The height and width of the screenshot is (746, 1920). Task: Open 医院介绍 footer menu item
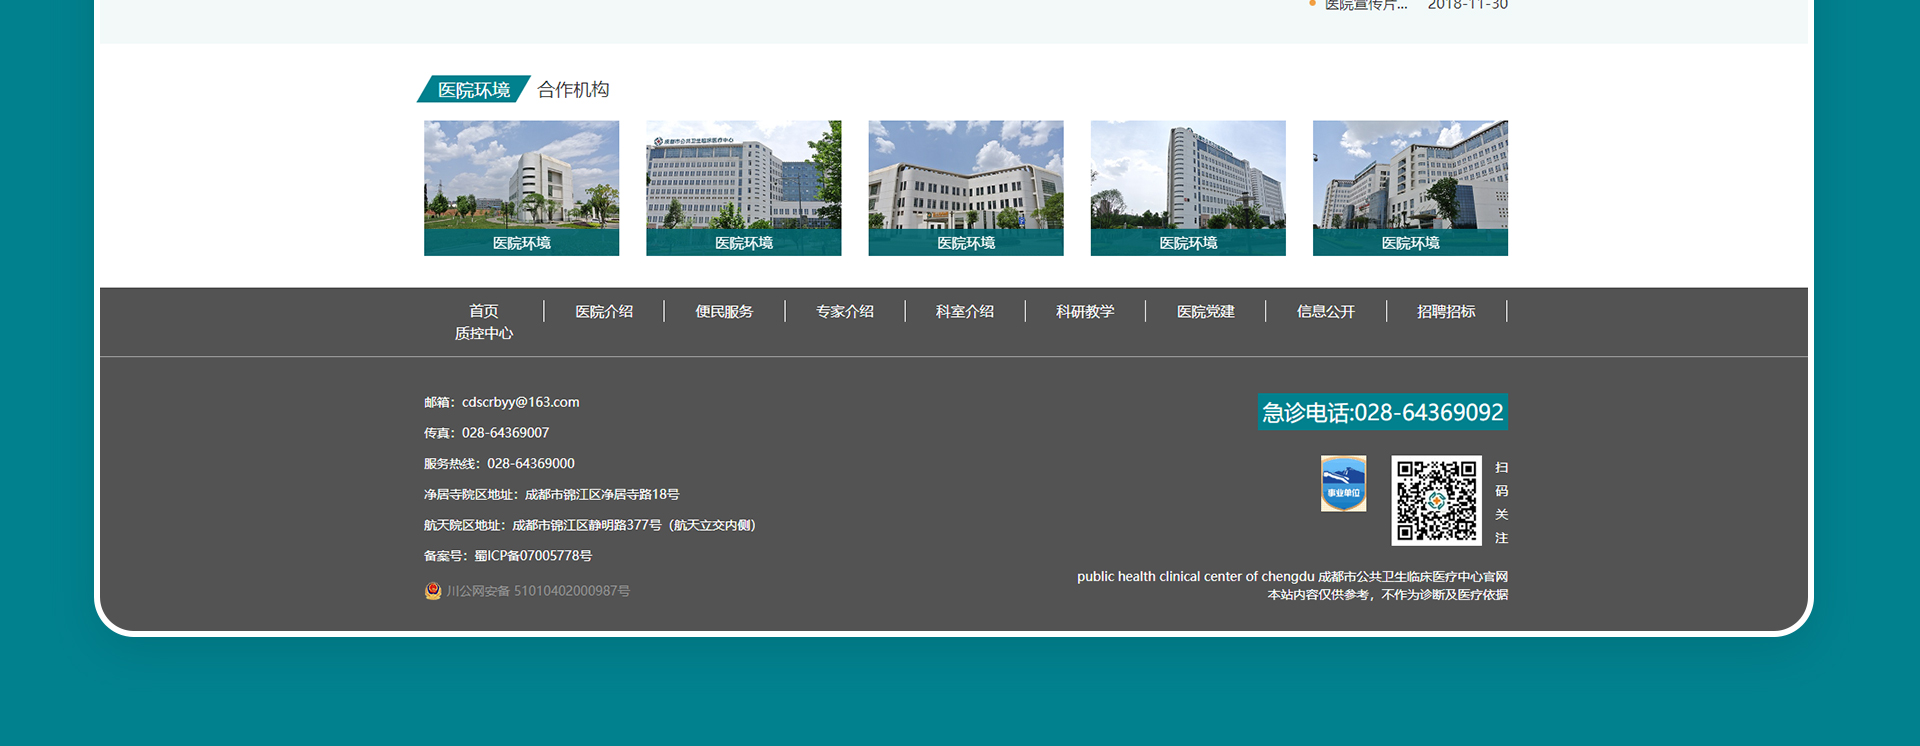click(x=604, y=311)
